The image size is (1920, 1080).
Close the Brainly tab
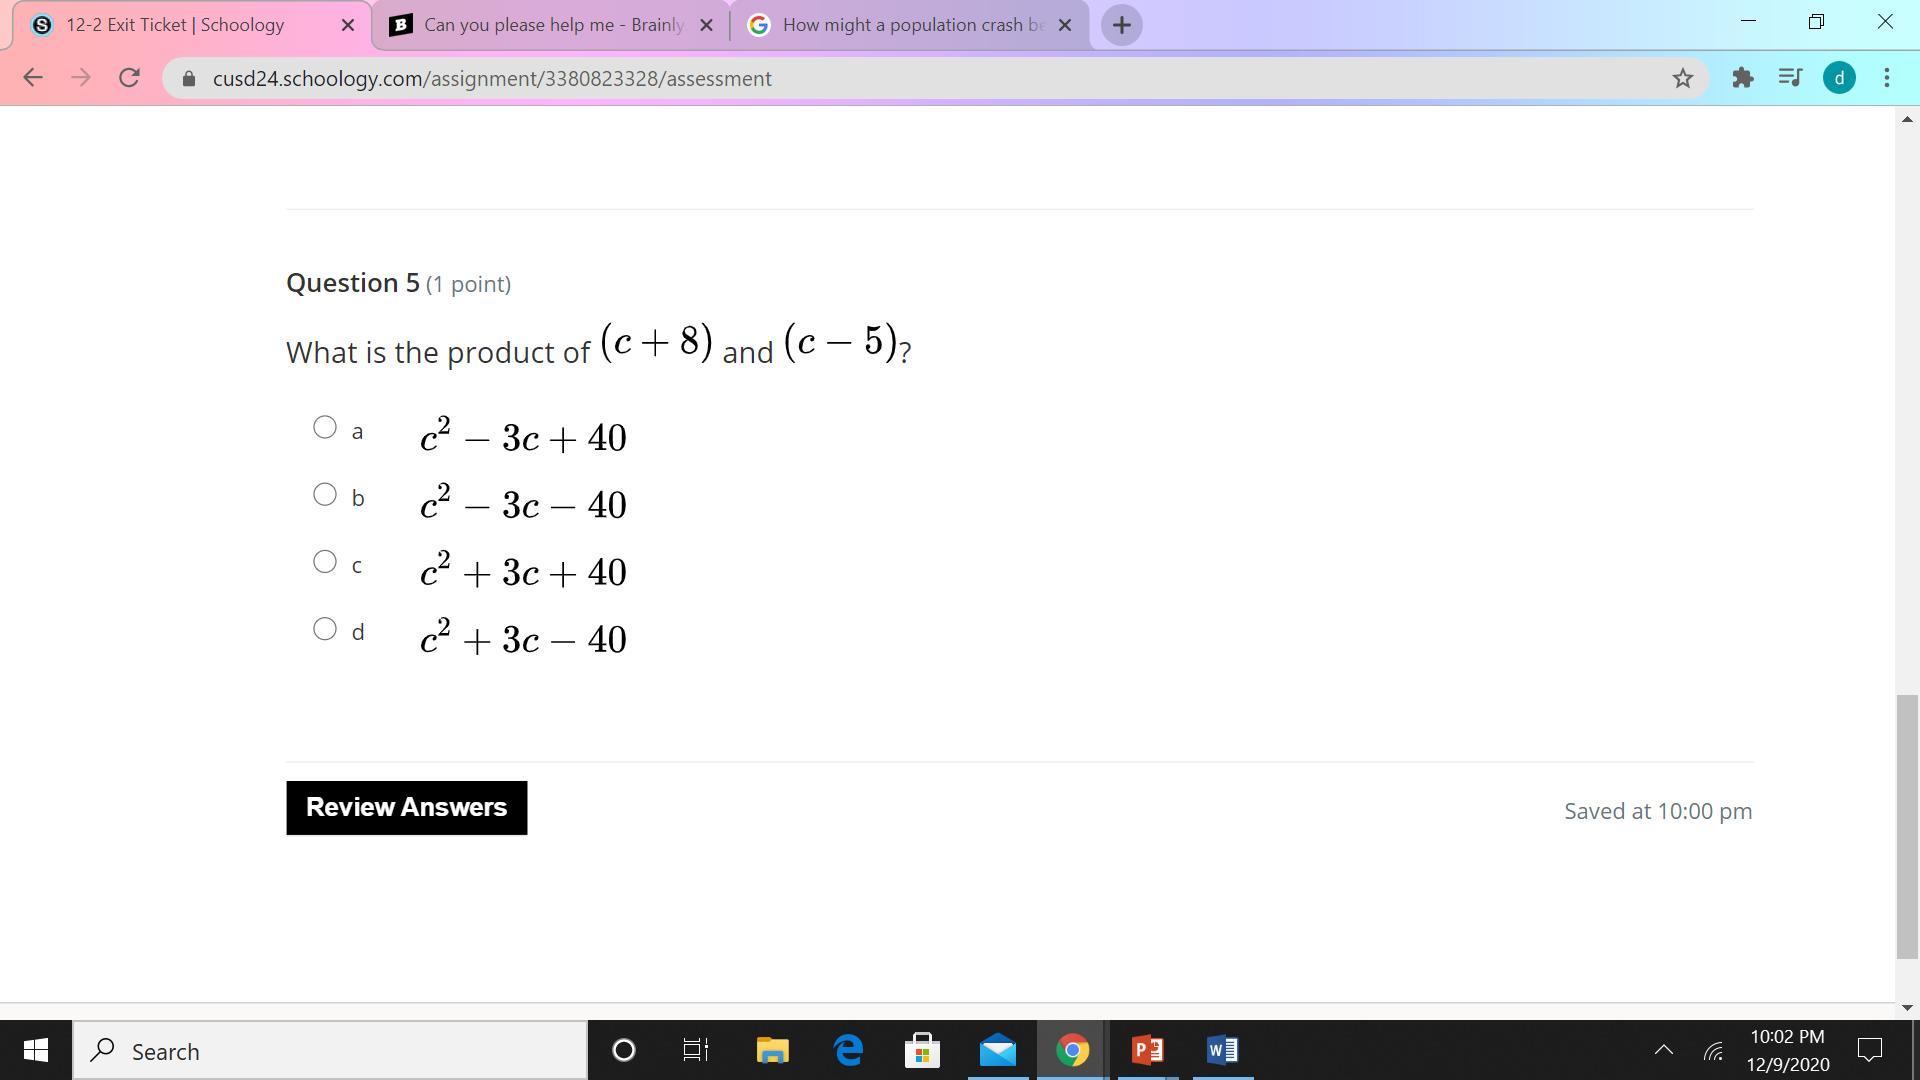pos(706,25)
